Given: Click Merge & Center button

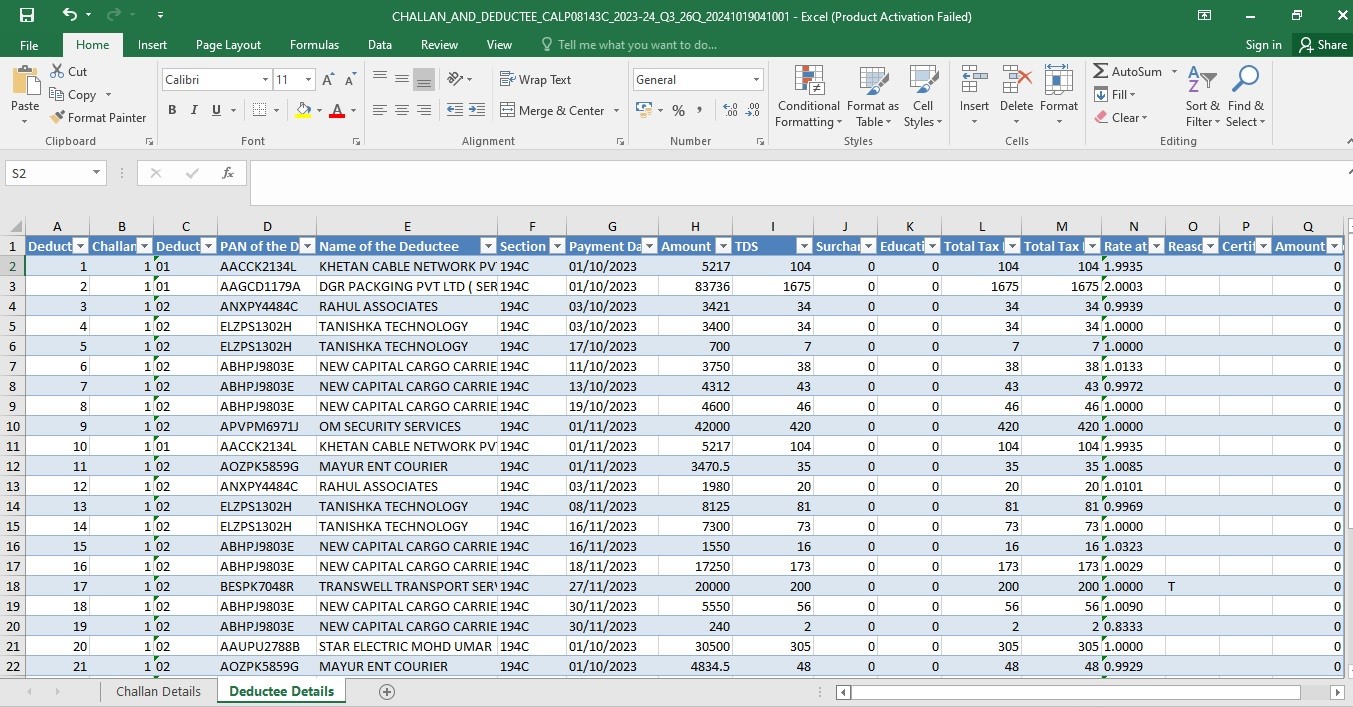Looking at the screenshot, I should click(x=552, y=110).
